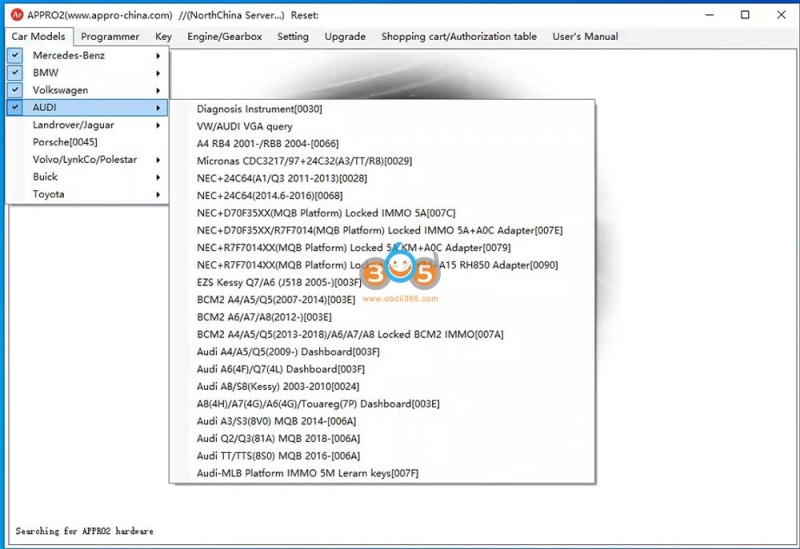Choose BCM2 A6/A7/A8(2012-)[003E]
The image size is (800, 549).
coord(382,317)
